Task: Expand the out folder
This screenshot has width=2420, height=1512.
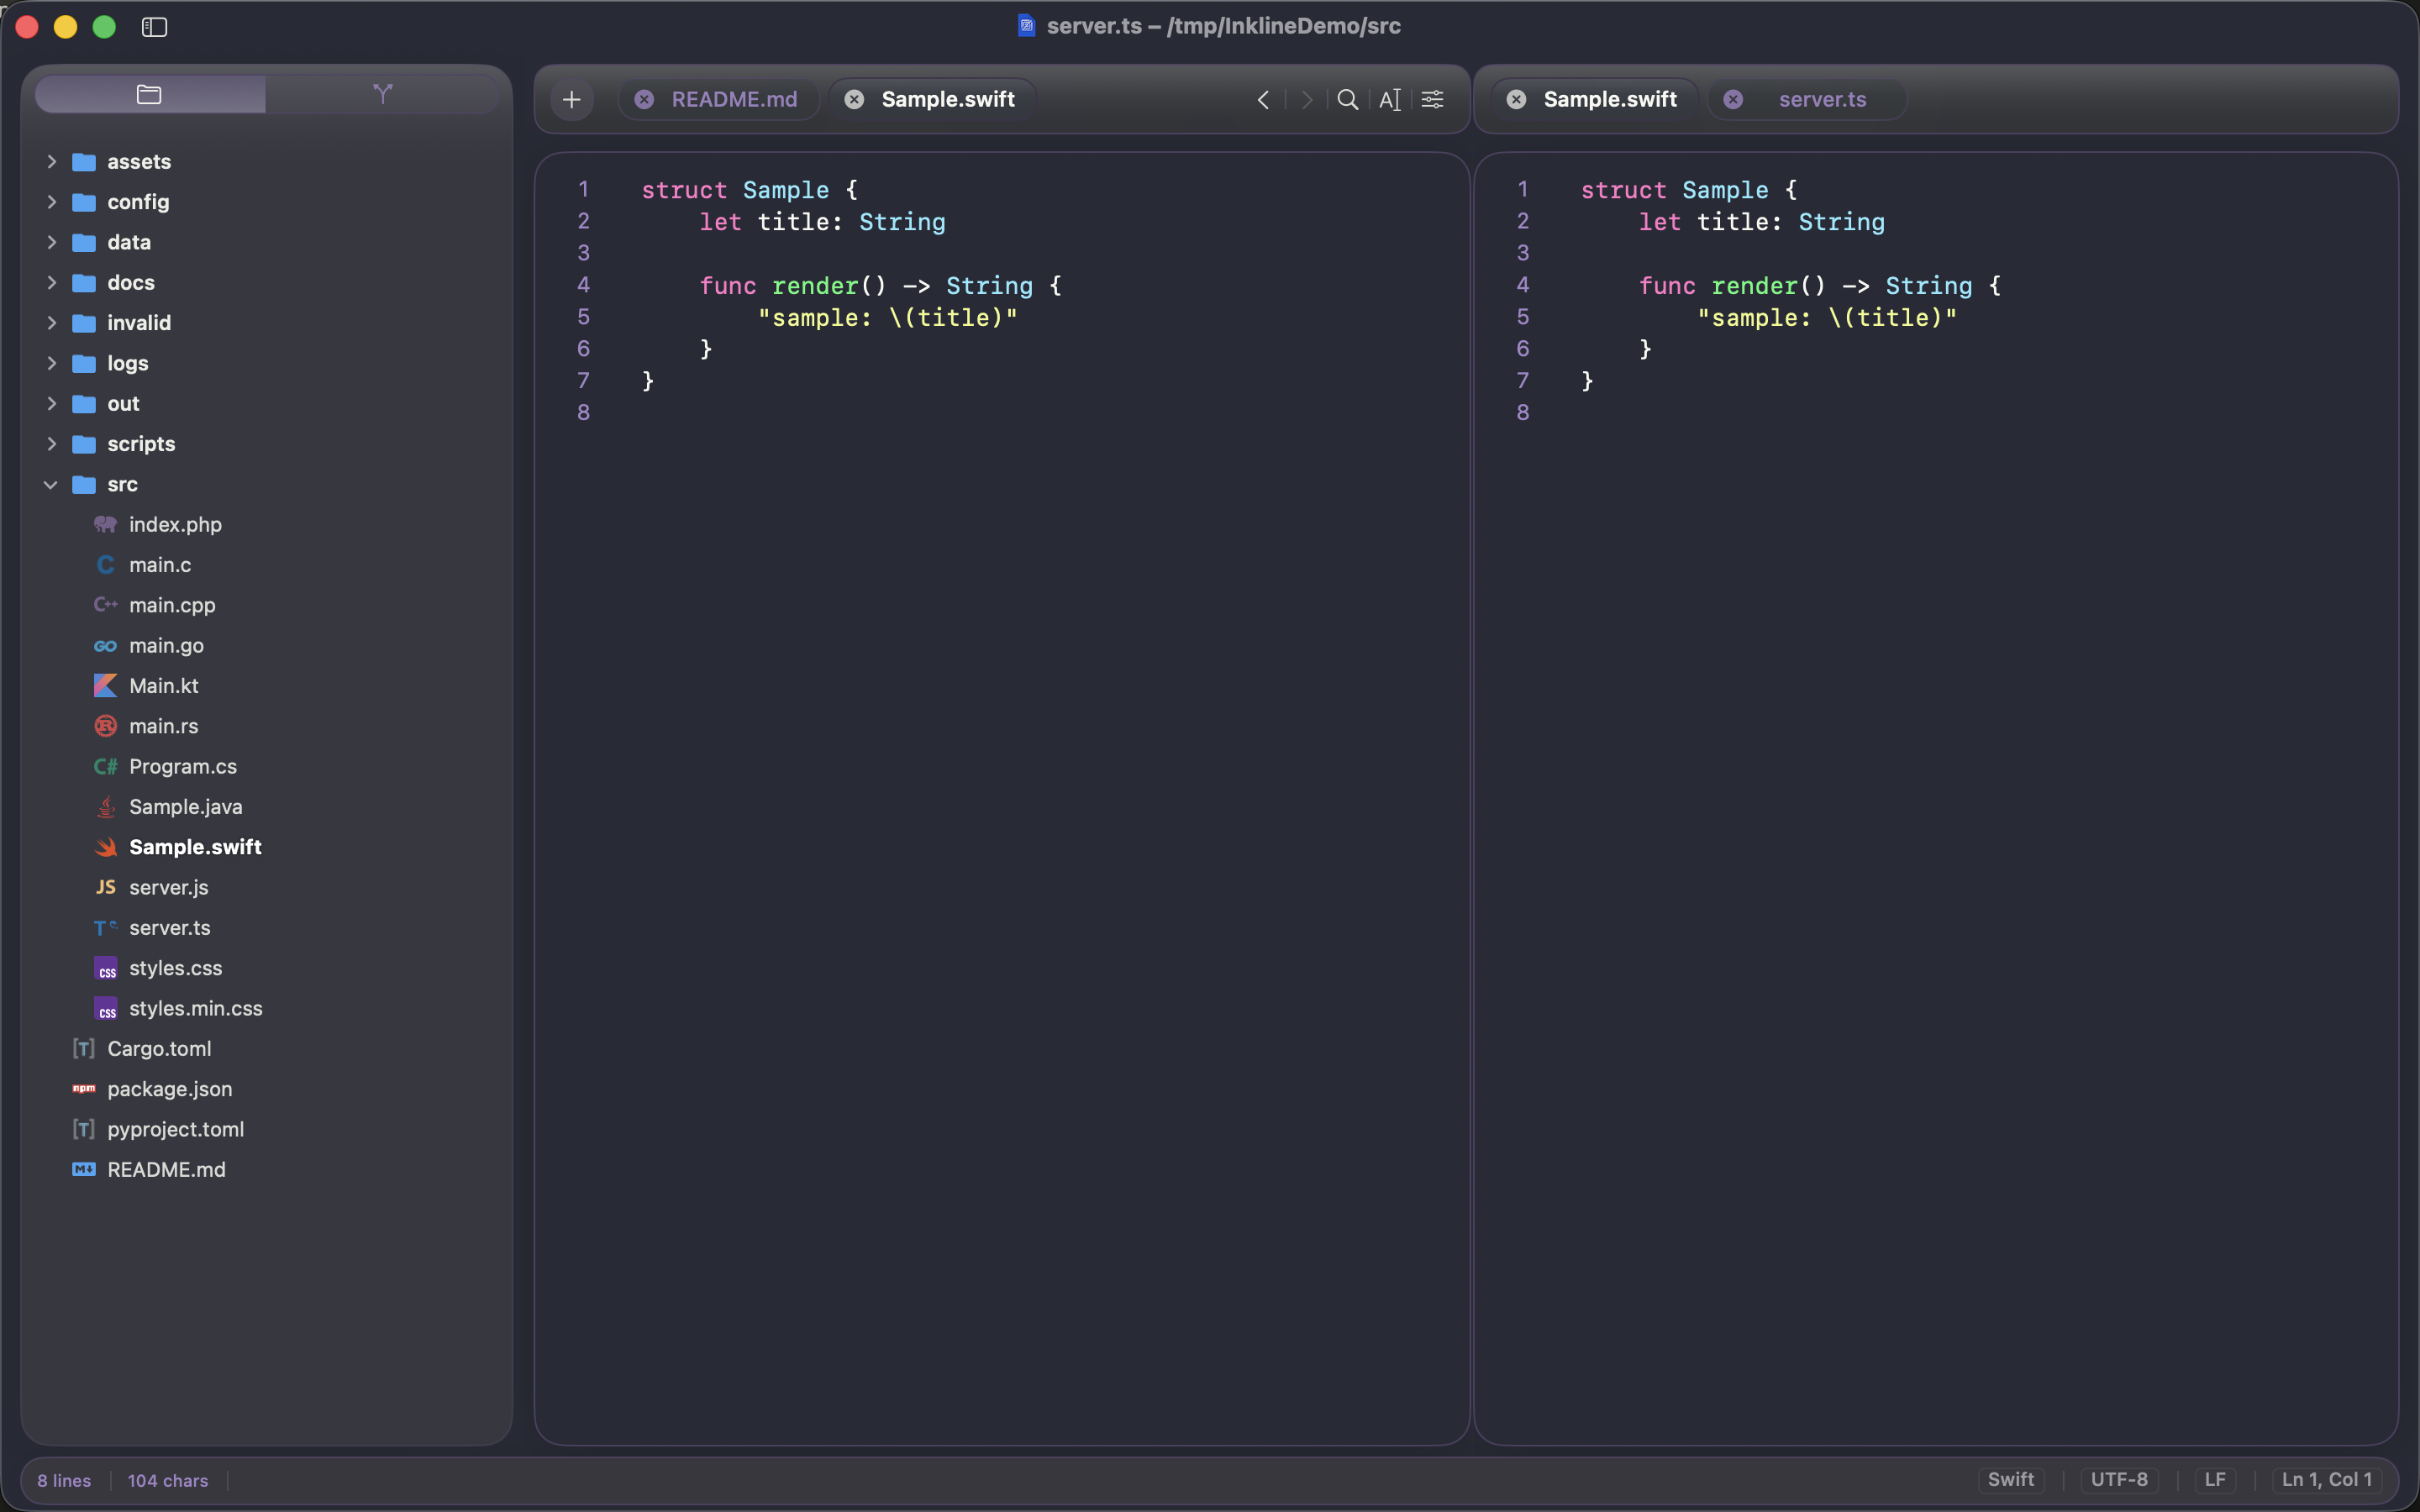Action: coord(51,403)
